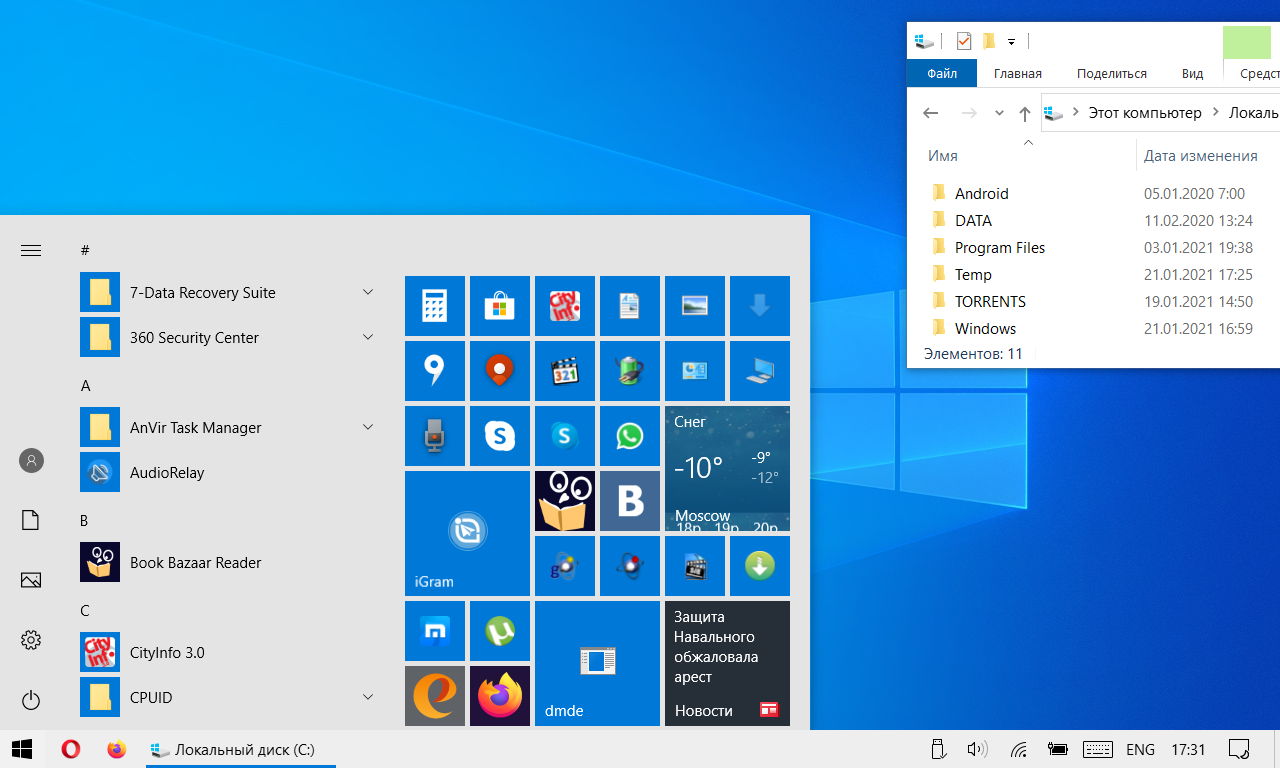Open the faded blue download arrow tile

pos(759,306)
